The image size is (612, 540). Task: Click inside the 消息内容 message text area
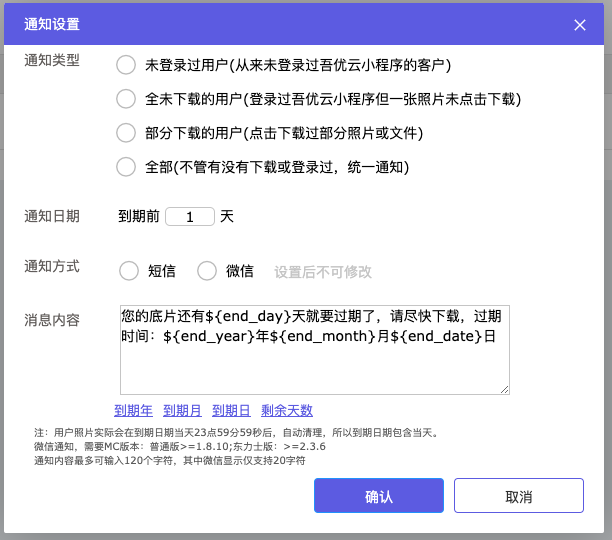[314, 365]
